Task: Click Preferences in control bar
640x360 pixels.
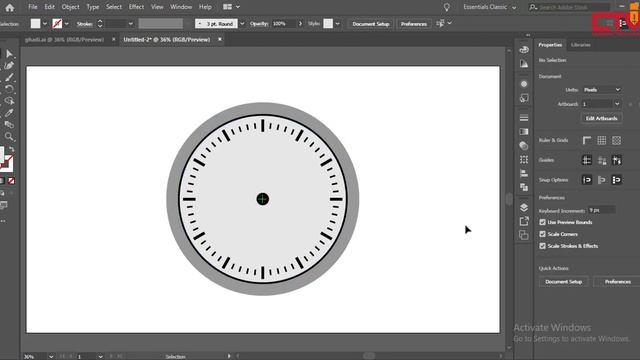Action: click(413, 24)
